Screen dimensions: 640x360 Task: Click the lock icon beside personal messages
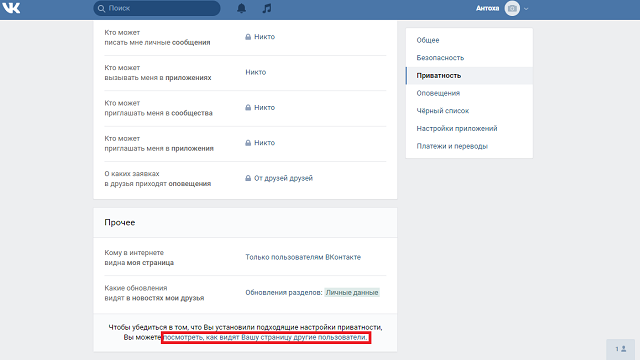(x=248, y=37)
